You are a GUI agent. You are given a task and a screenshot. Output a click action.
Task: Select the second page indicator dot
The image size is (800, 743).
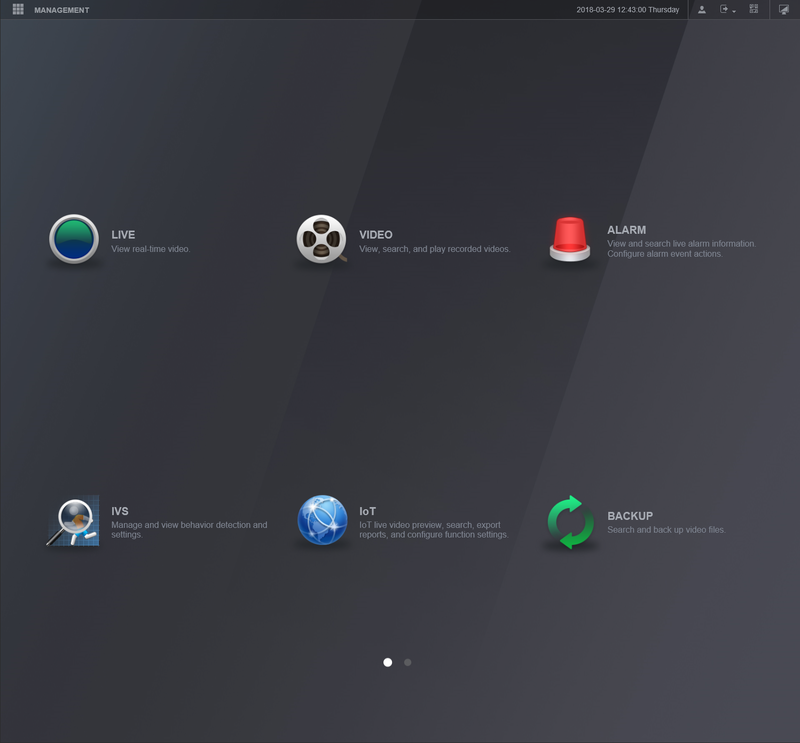tap(407, 662)
